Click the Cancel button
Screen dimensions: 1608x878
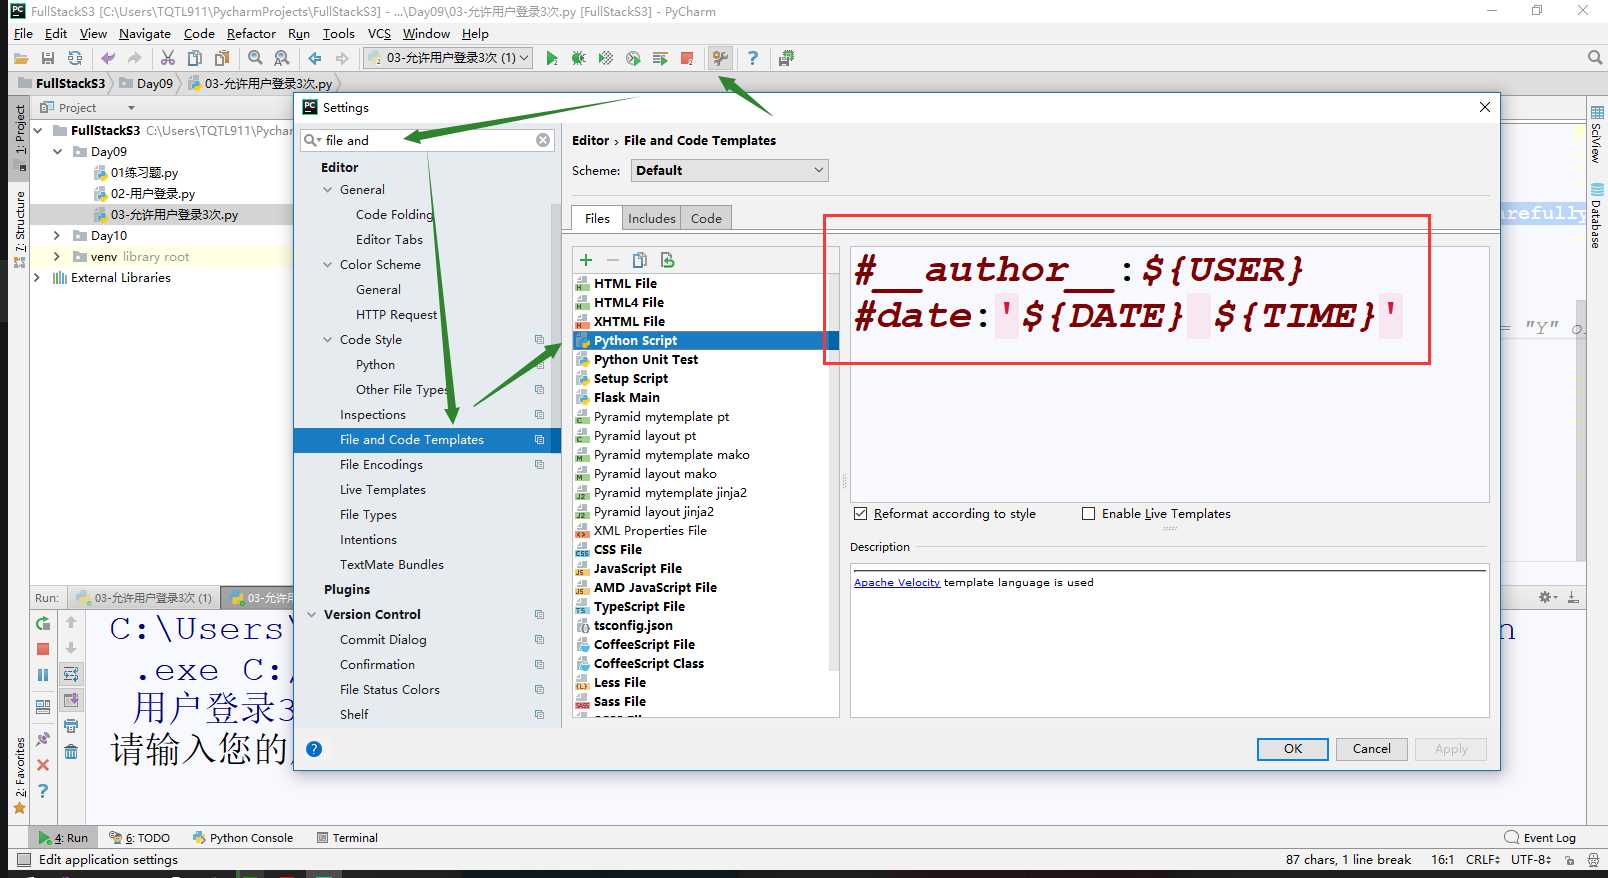(x=1371, y=749)
